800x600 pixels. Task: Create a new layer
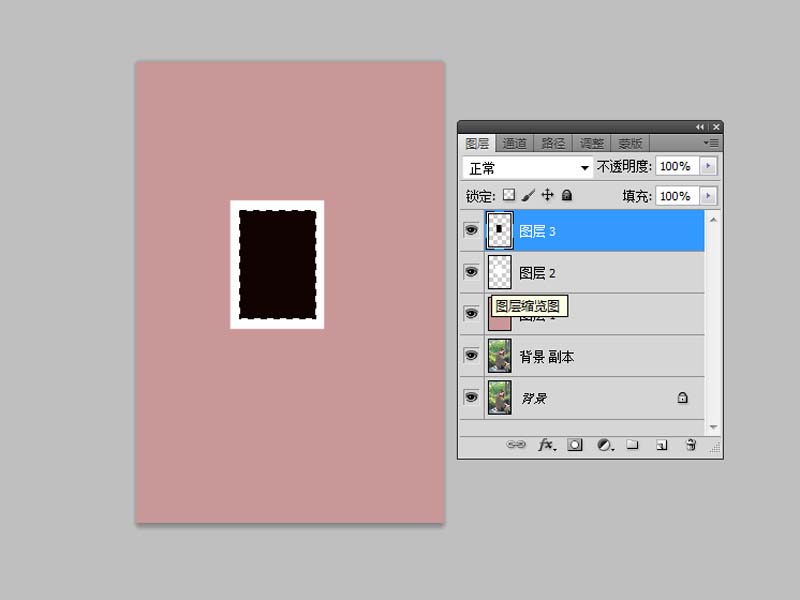662,445
